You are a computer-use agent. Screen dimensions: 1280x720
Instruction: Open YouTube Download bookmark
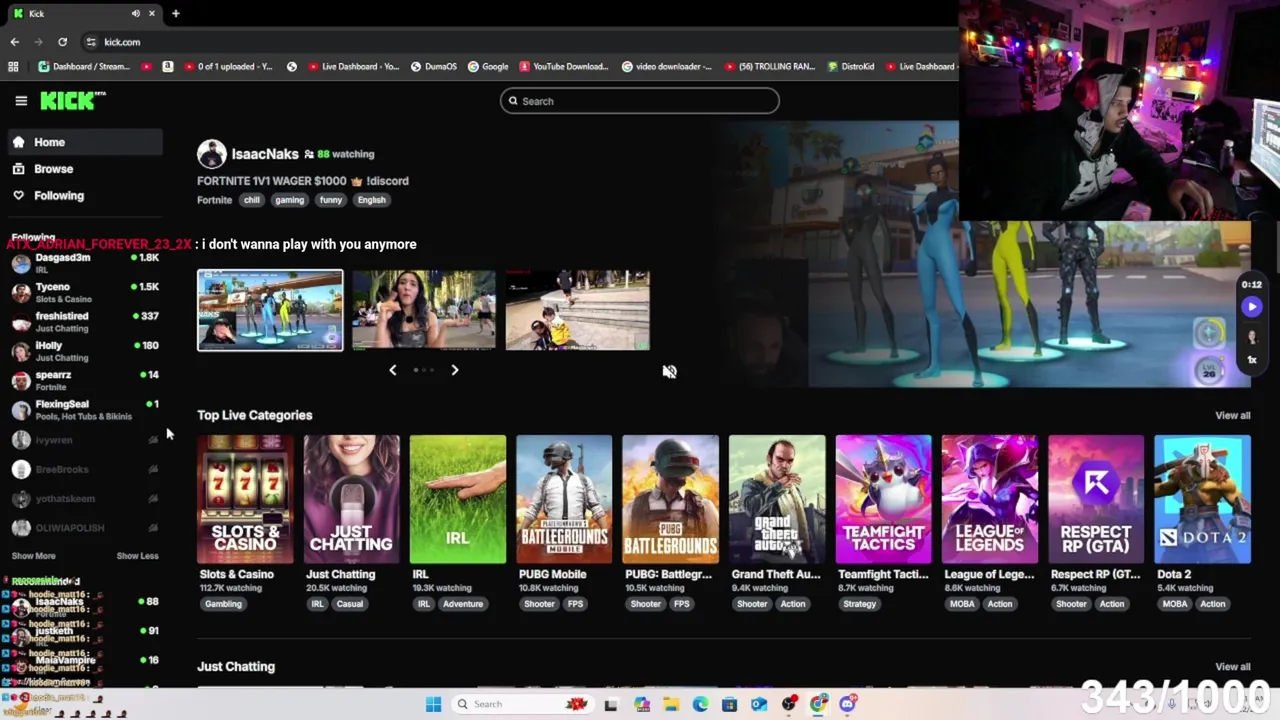click(564, 66)
